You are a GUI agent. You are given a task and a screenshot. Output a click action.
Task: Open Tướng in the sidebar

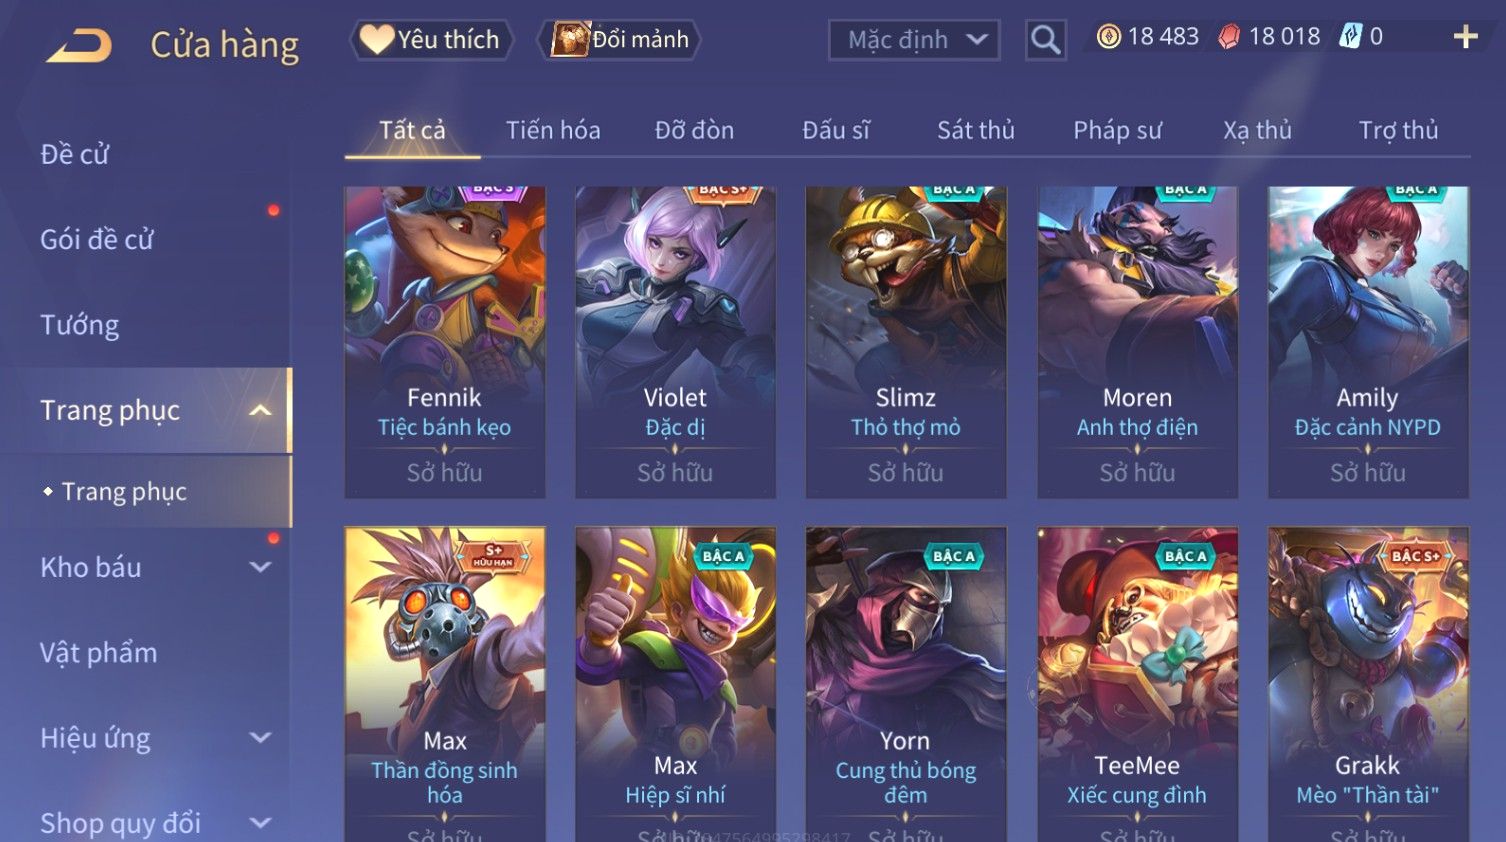coord(79,325)
